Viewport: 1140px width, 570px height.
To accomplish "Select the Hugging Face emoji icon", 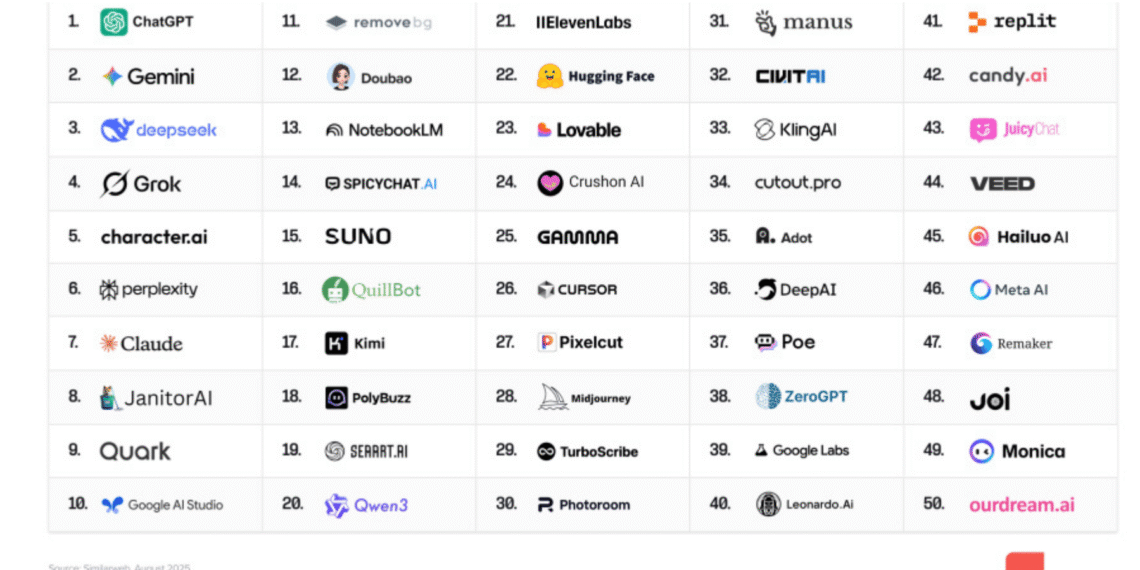I will [549, 76].
